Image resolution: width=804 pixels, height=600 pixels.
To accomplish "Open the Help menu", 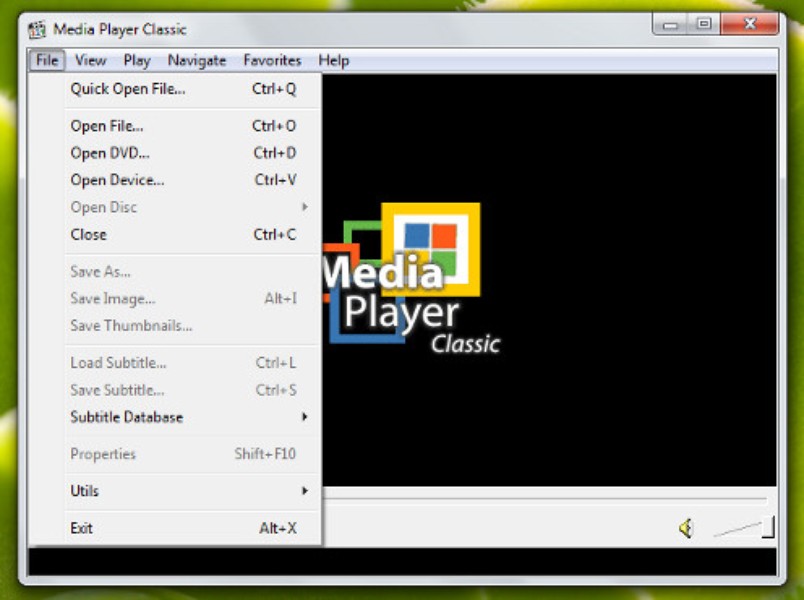I will [333, 60].
